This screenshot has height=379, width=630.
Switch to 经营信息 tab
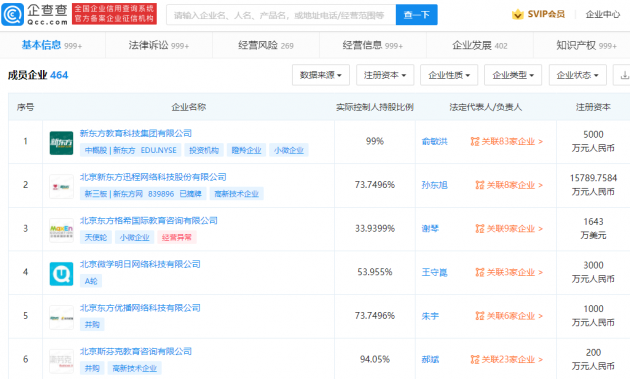point(372,45)
